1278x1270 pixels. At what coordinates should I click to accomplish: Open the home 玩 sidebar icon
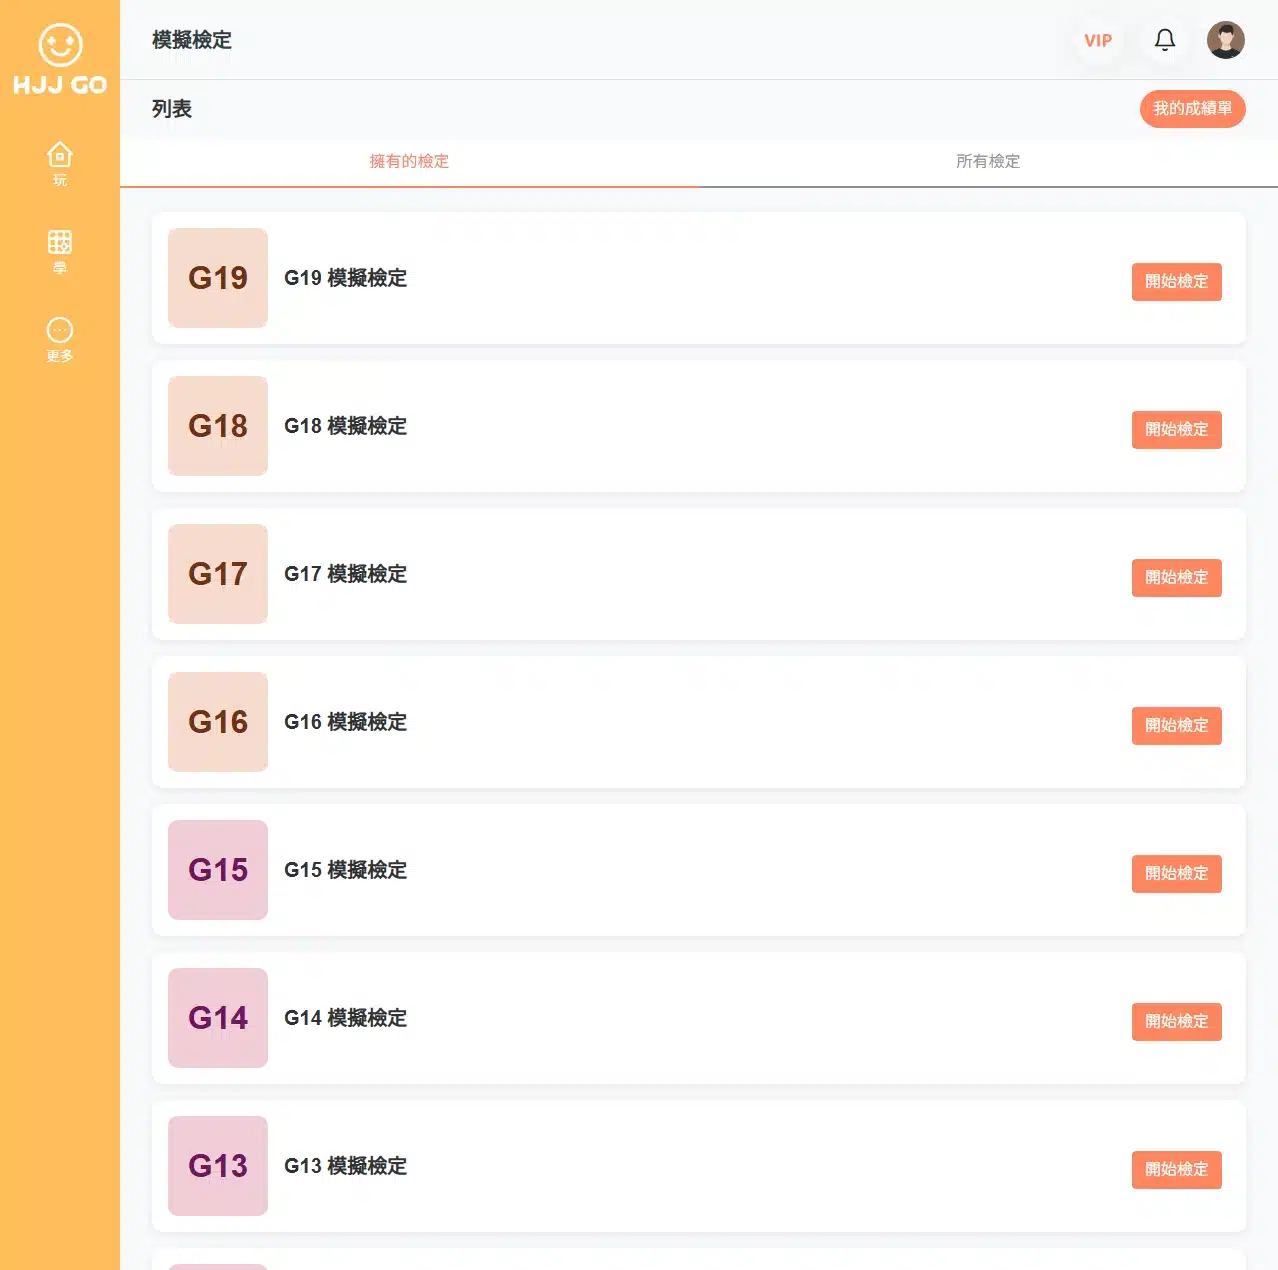(x=60, y=164)
